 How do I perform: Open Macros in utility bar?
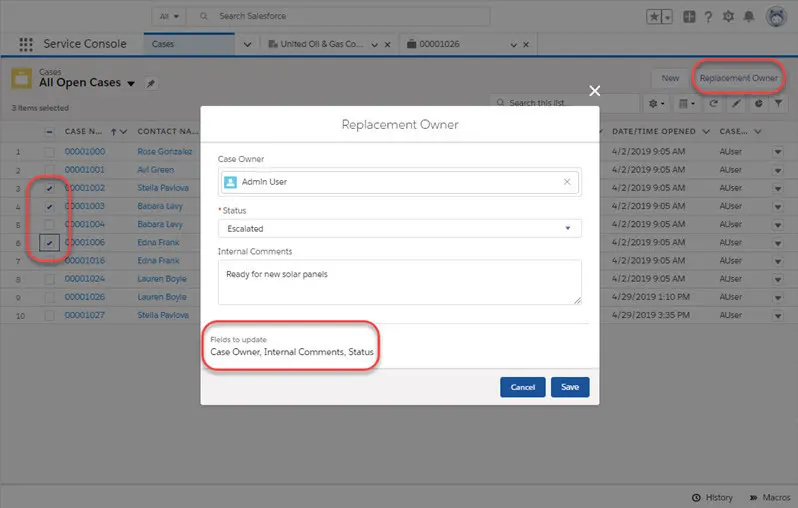pos(770,497)
